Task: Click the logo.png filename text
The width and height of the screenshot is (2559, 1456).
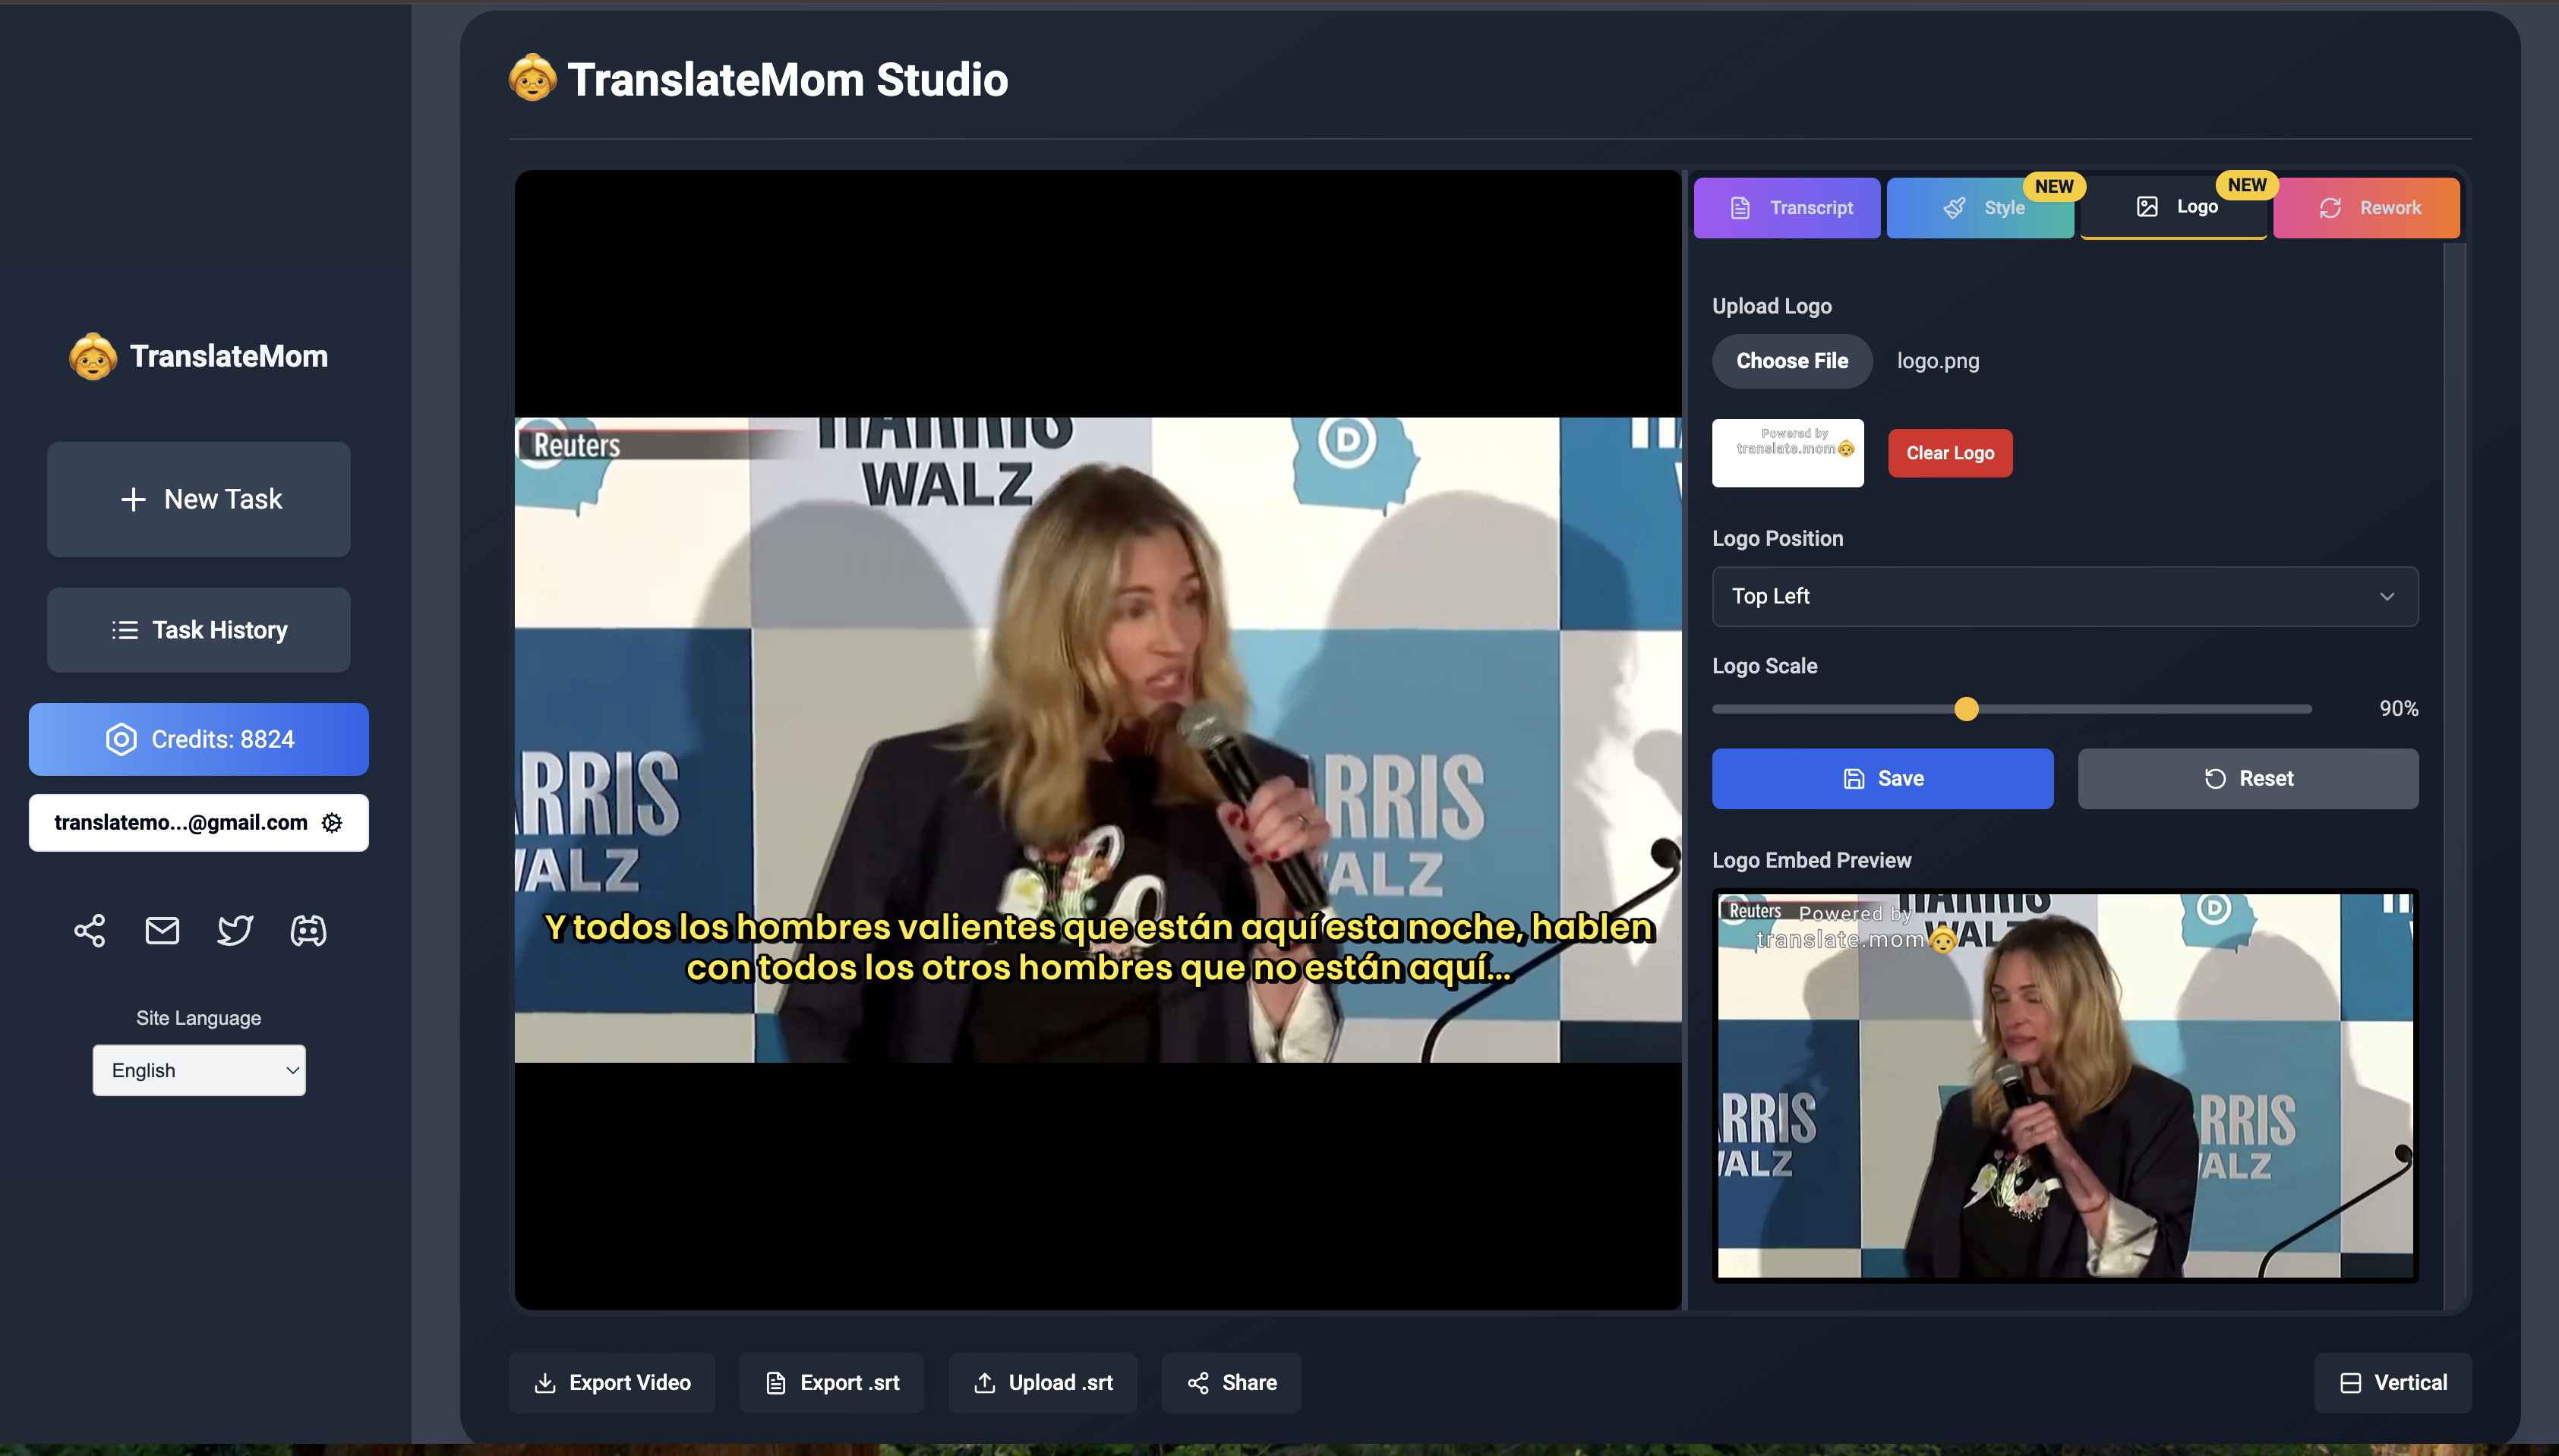Action: 1938,361
